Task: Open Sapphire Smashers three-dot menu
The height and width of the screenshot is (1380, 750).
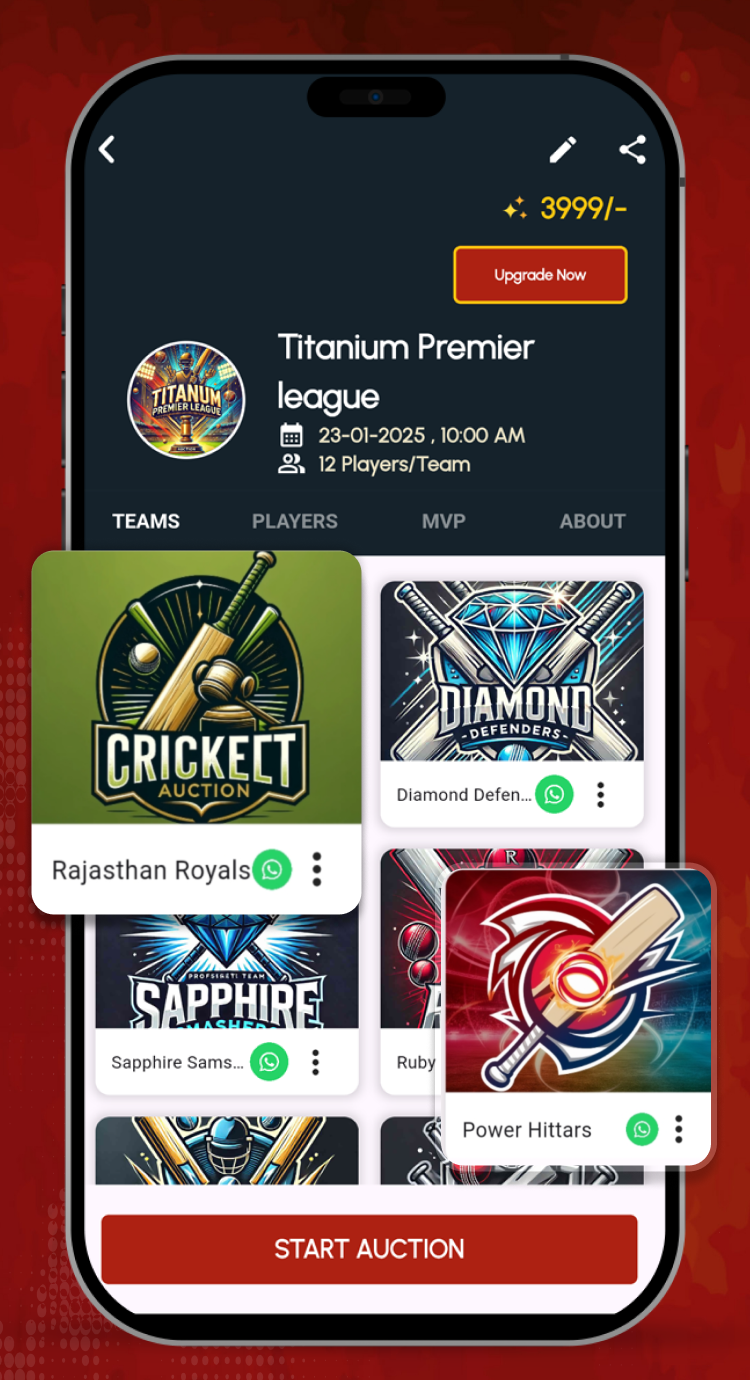Action: 316,1062
